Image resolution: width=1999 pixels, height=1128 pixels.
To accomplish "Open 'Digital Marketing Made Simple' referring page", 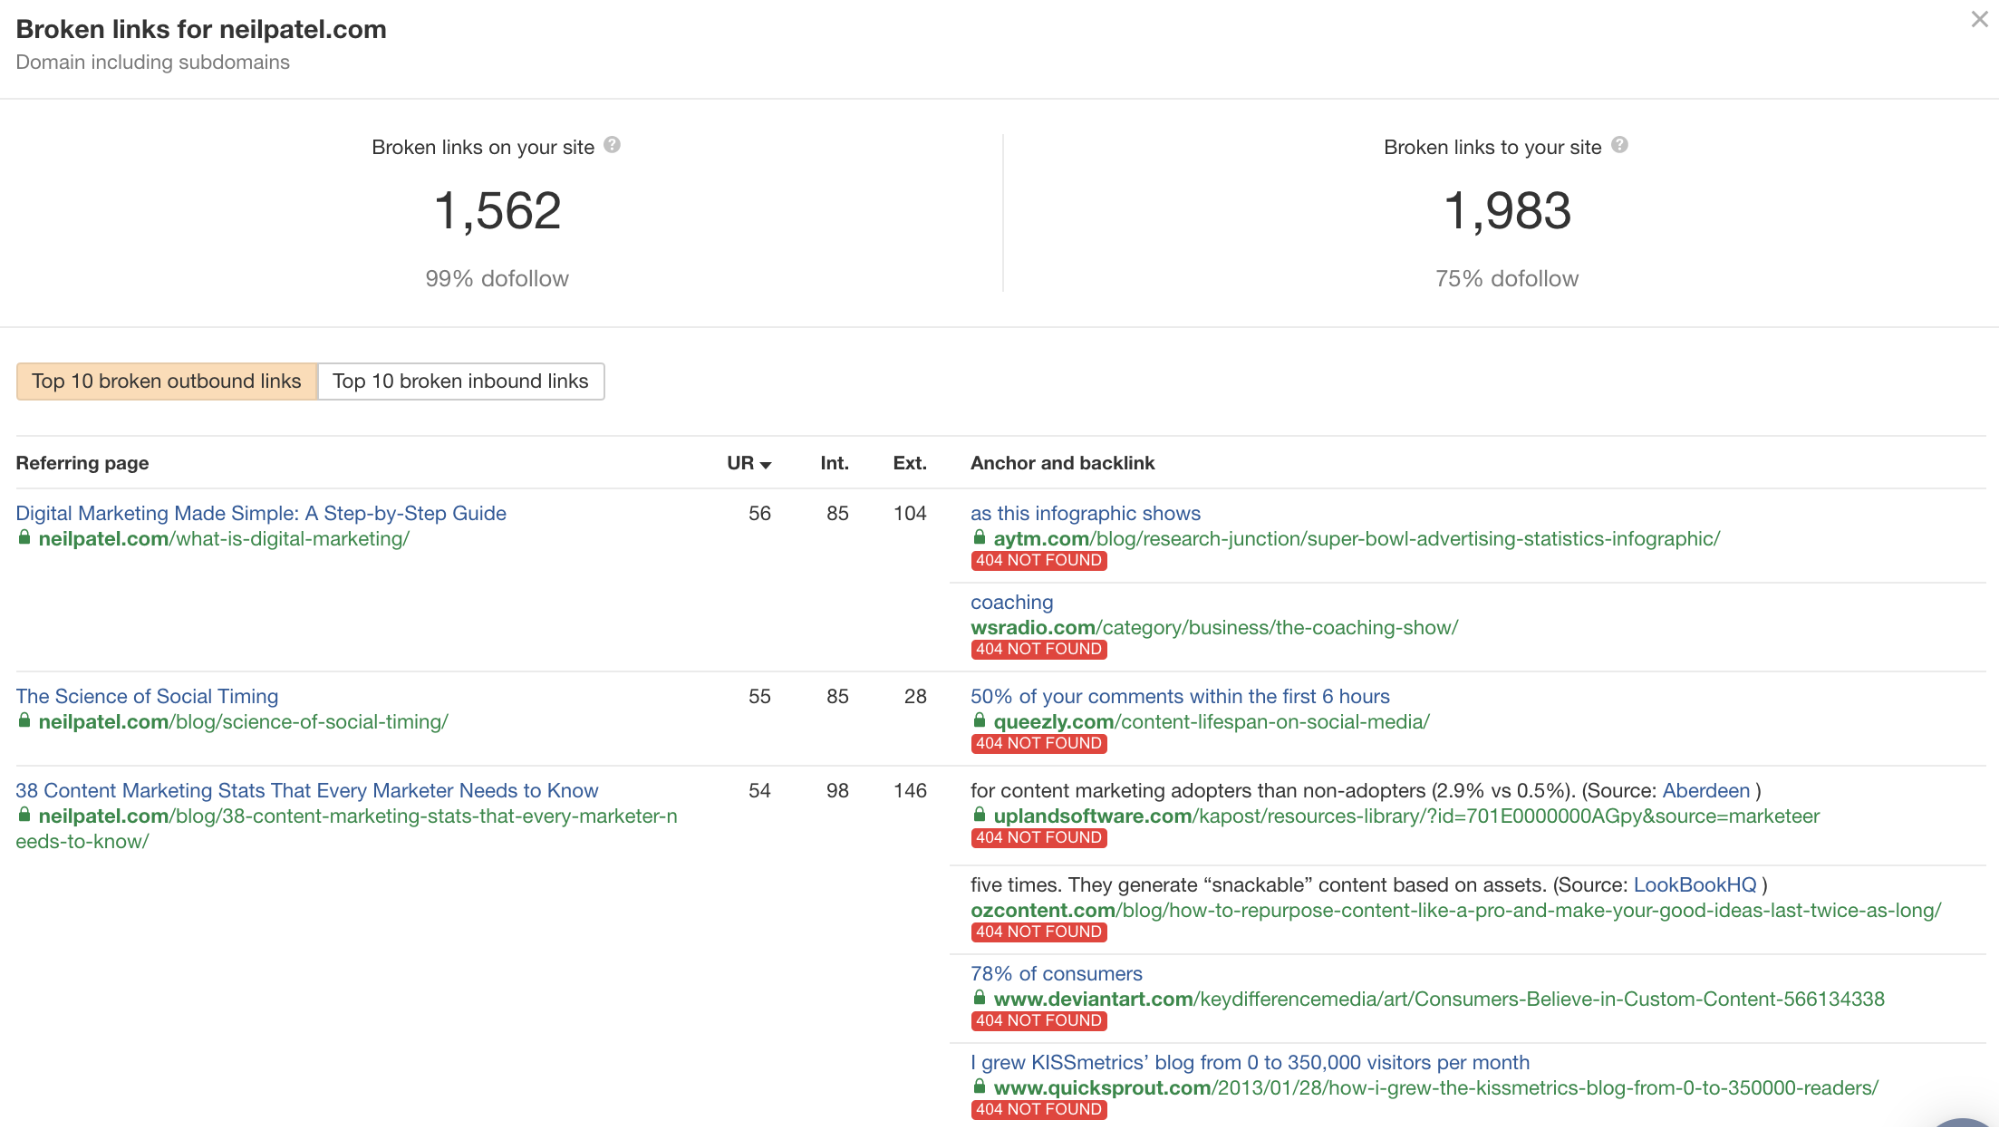I will (x=261, y=513).
